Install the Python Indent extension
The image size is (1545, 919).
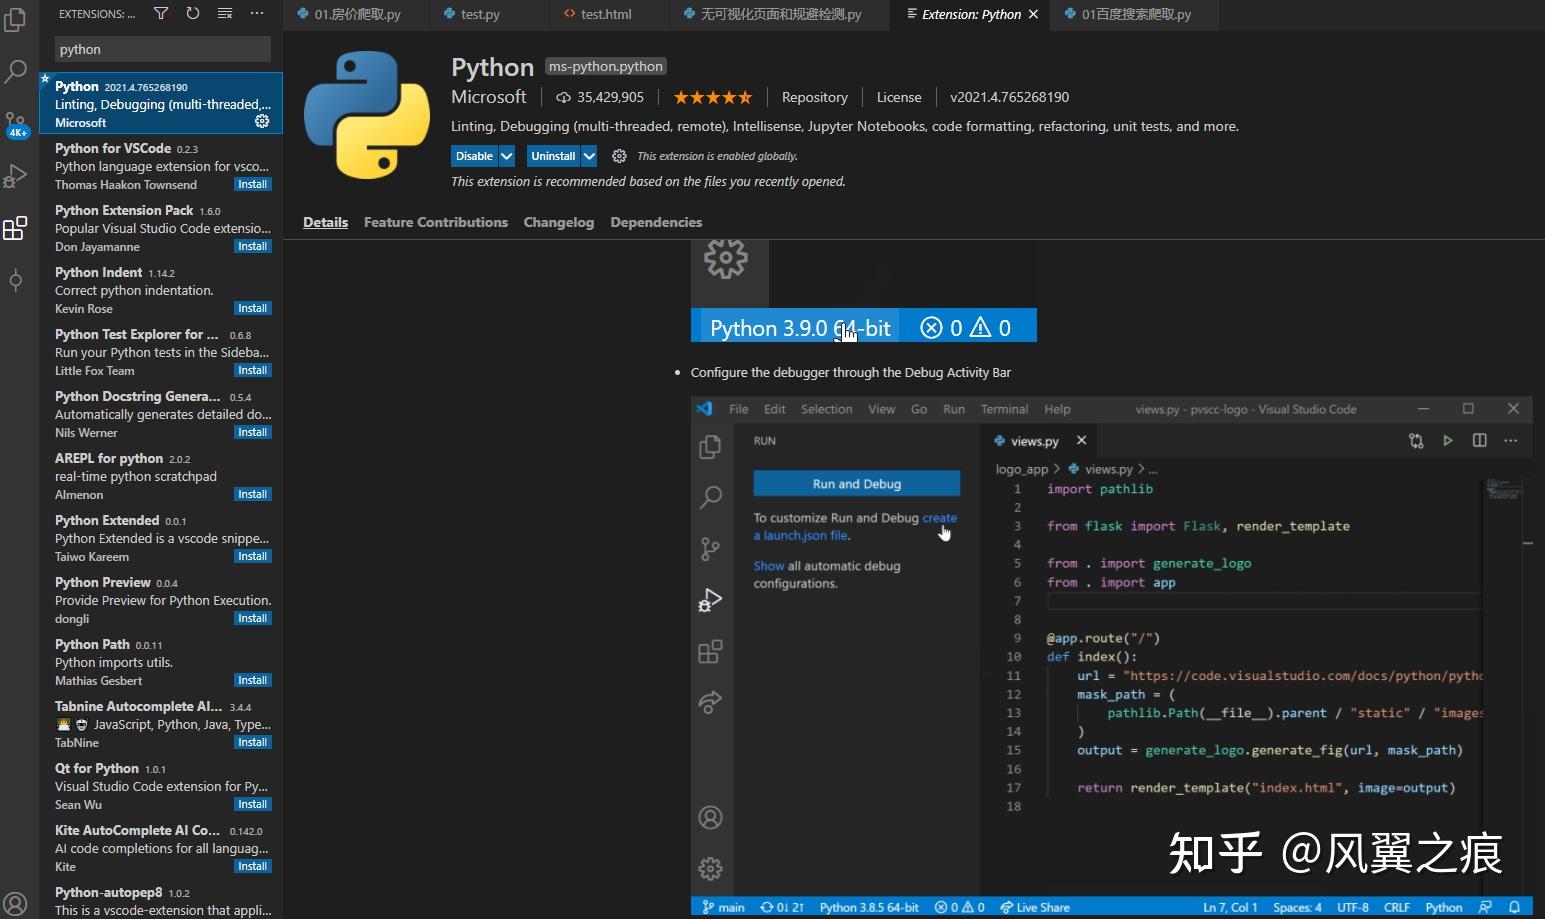tap(252, 307)
